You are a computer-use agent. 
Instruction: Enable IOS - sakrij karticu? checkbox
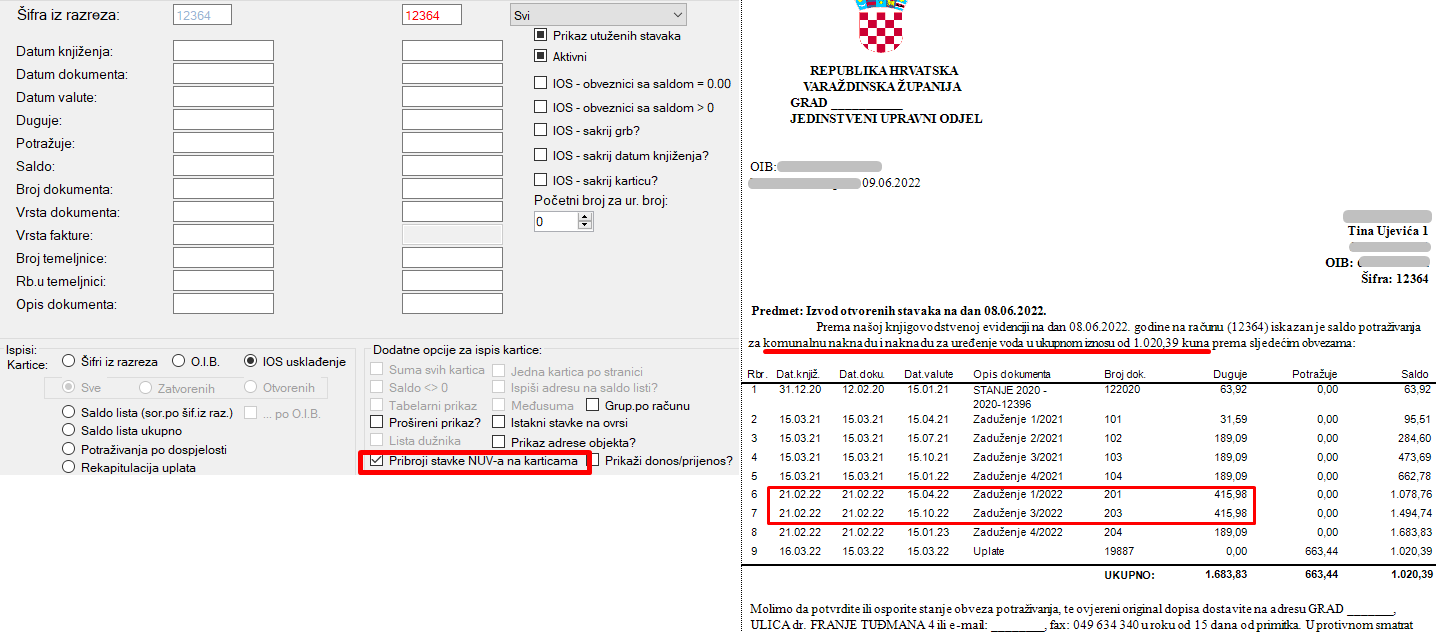point(541,181)
